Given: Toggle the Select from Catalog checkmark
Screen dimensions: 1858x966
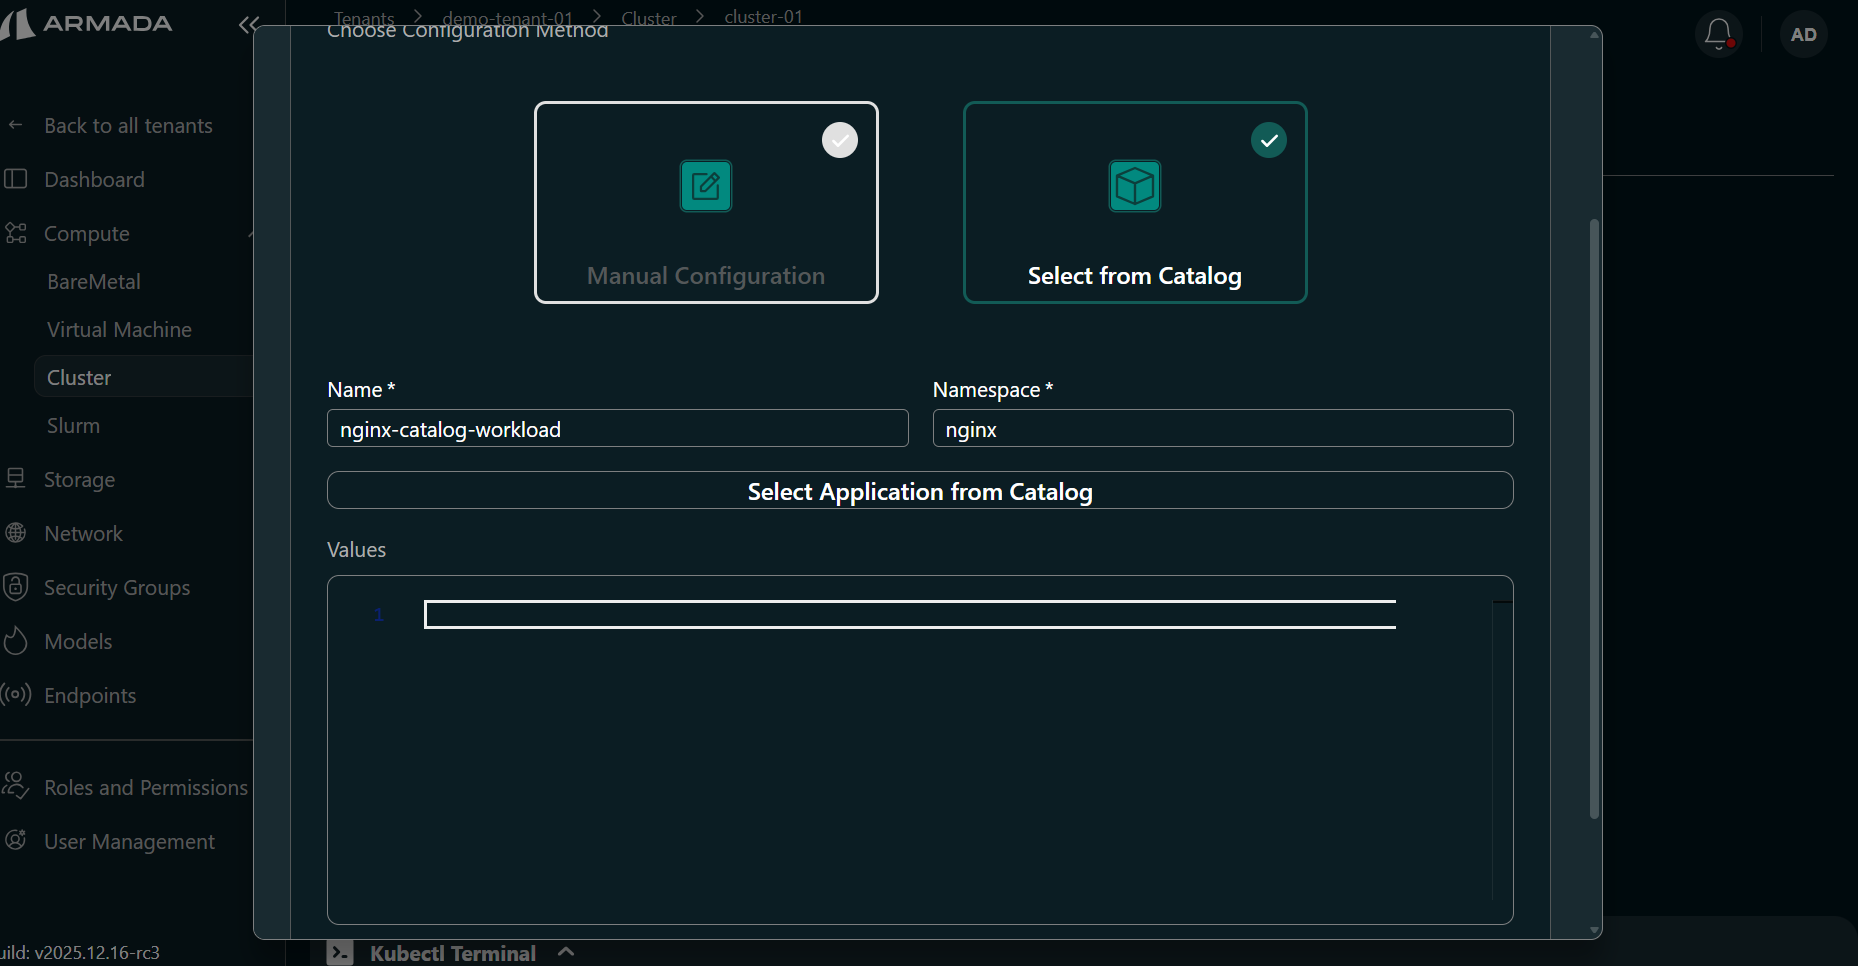Looking at the screenshot, I should [1268, 140].
